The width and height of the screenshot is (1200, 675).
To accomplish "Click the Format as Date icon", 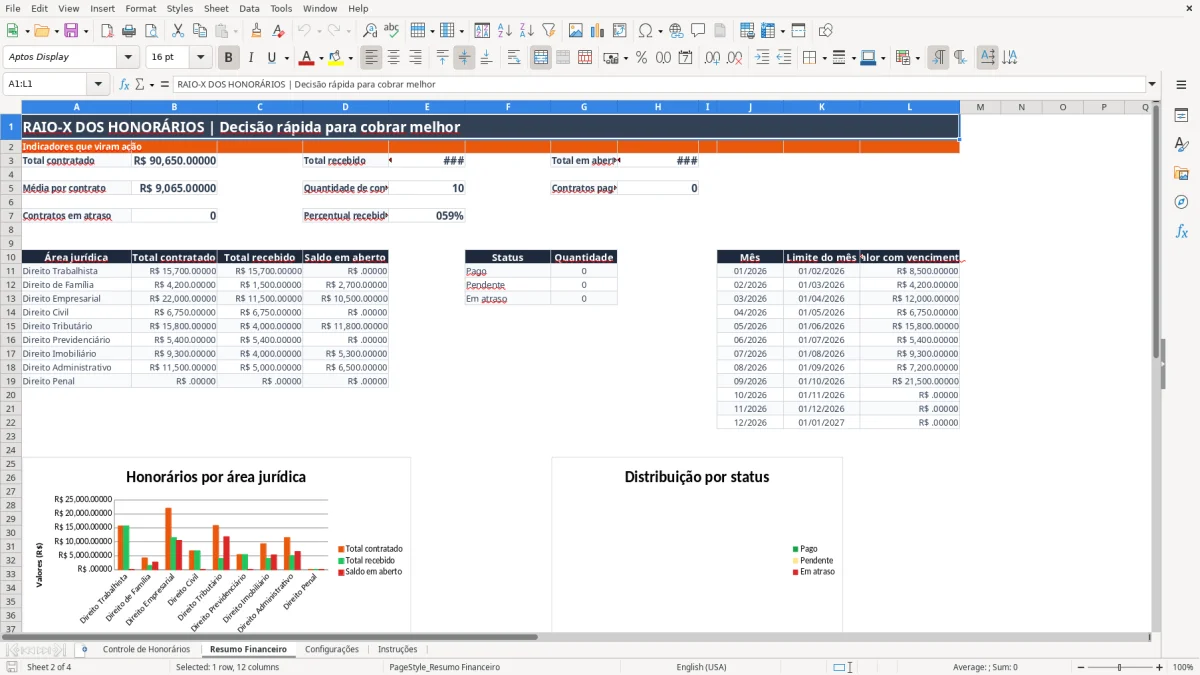I will [x=685, y=57].
